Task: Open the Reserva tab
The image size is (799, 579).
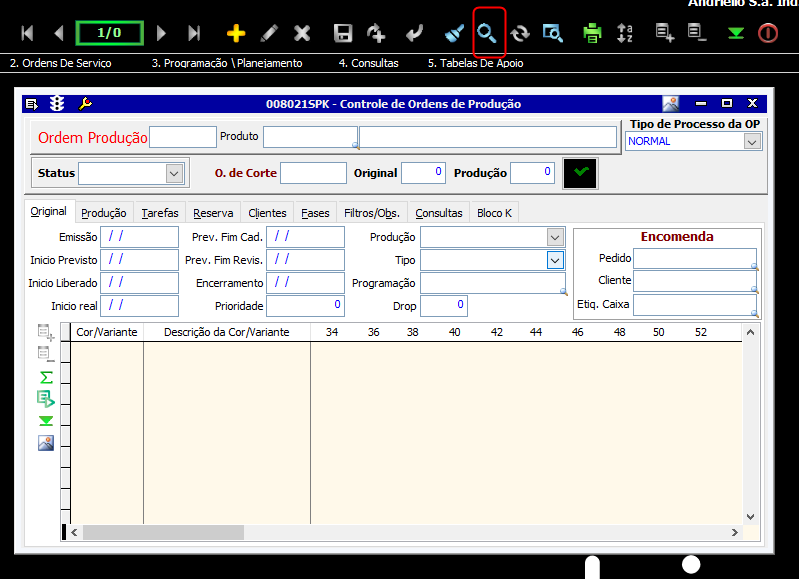Action: 213,213
